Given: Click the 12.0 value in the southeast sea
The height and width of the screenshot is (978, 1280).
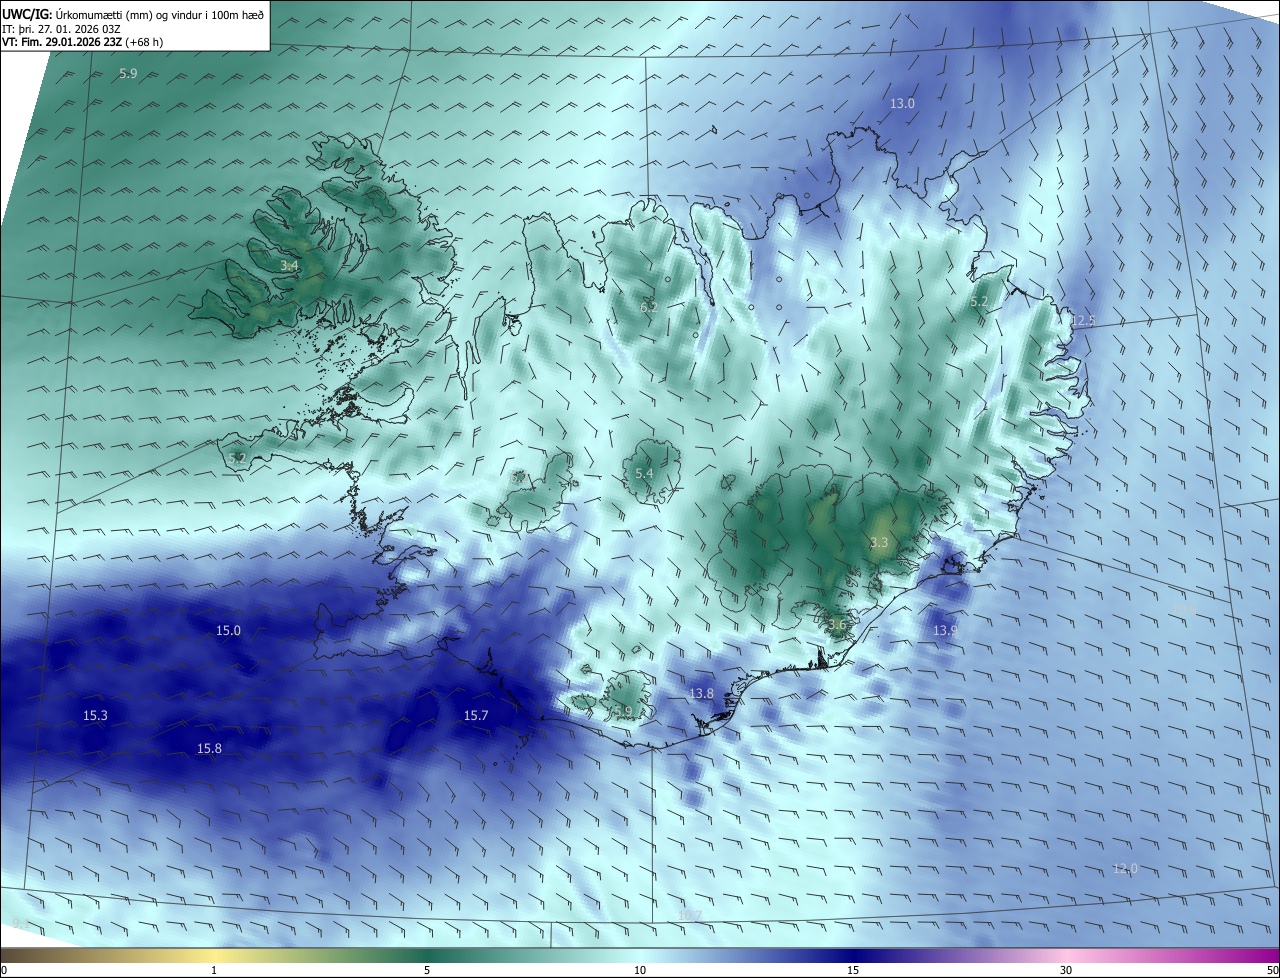Looking at the screenshot, I should coord(1125,868).
